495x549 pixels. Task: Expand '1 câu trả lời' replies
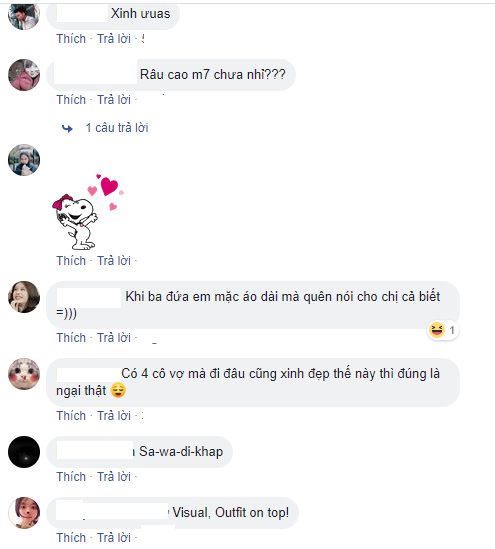pos(117,128)
